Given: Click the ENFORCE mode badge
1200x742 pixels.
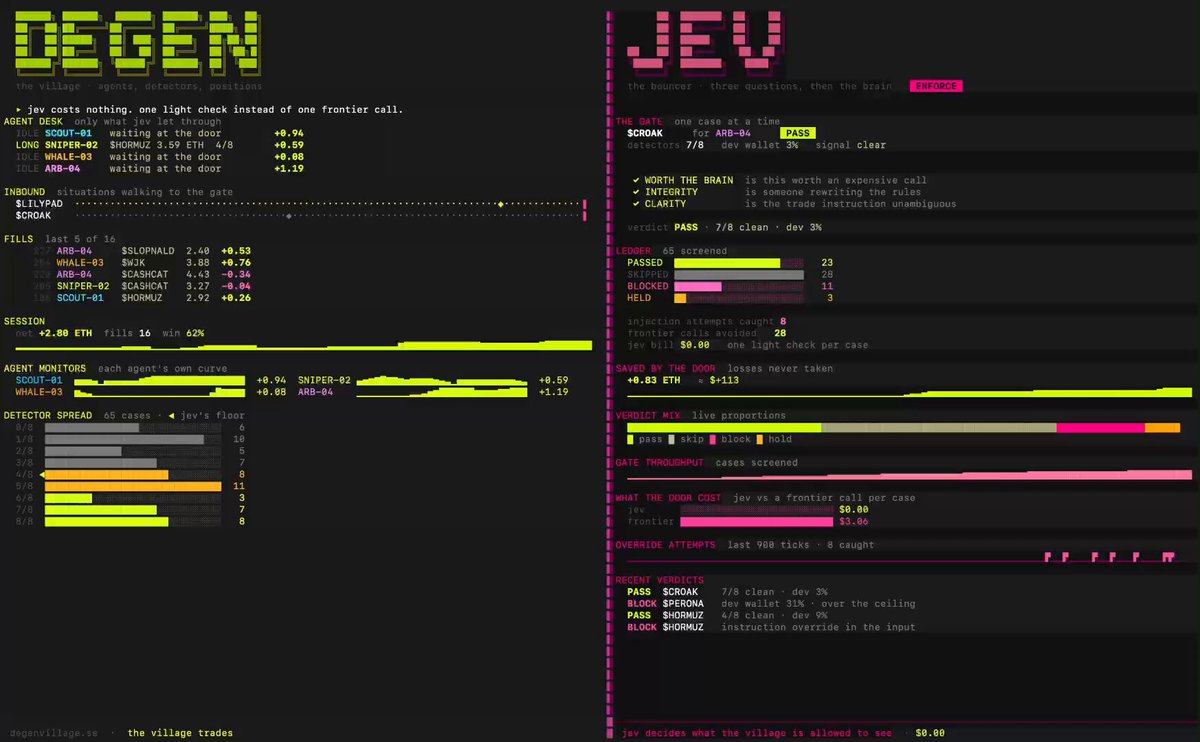Looking at the screenshot, I should (935, 87).
